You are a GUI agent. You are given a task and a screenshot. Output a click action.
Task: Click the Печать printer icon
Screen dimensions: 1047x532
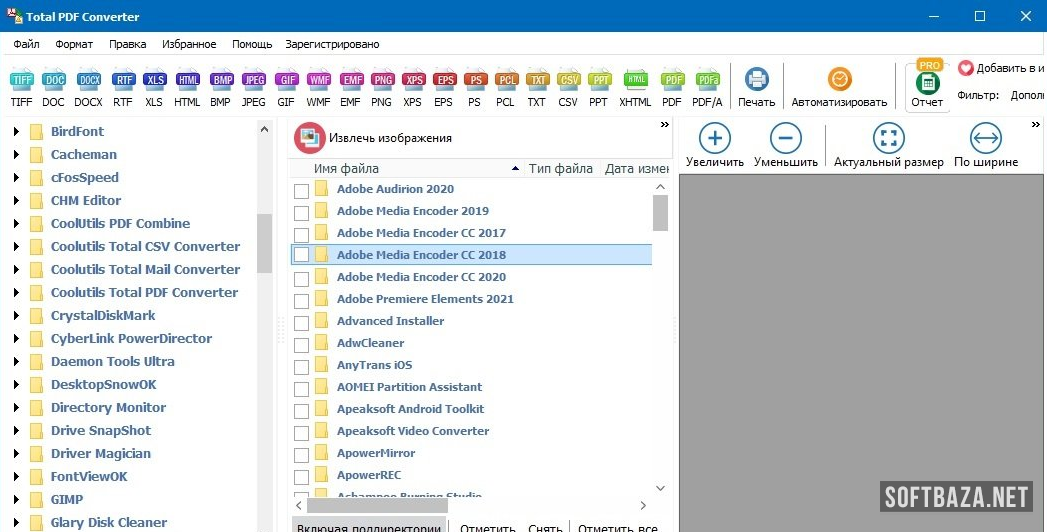pyautogui.click(x=757, y=80)
